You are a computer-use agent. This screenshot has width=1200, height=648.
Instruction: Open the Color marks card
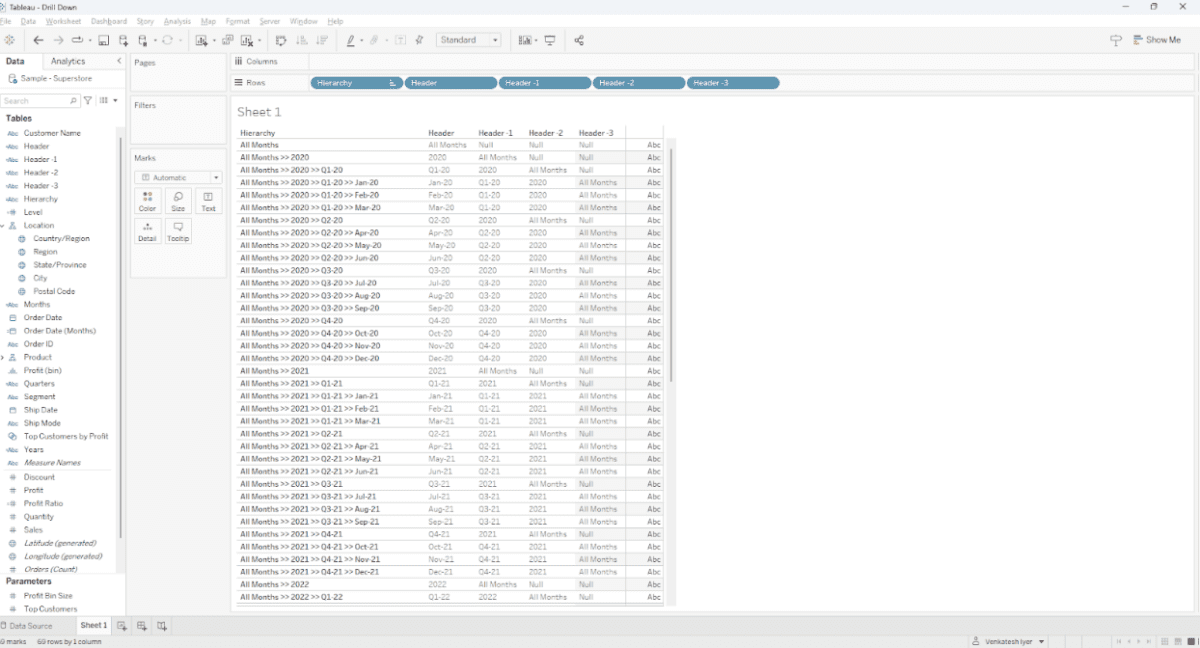coord(147,201)
